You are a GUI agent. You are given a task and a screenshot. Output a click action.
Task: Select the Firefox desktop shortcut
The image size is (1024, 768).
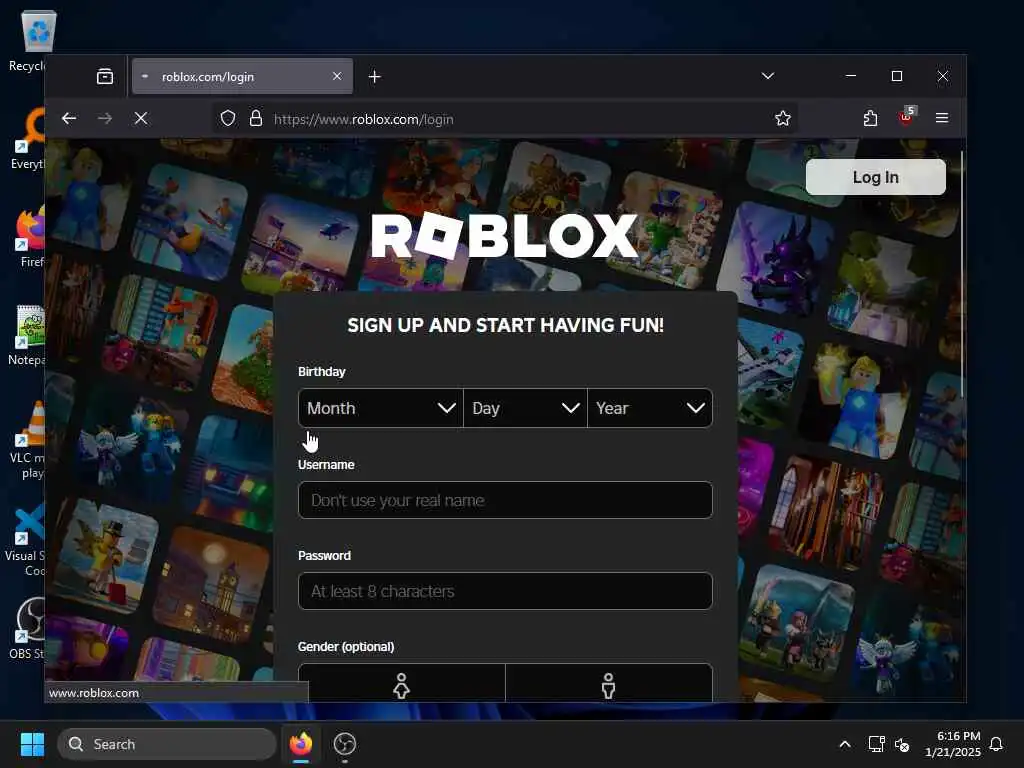click(29, 236)
